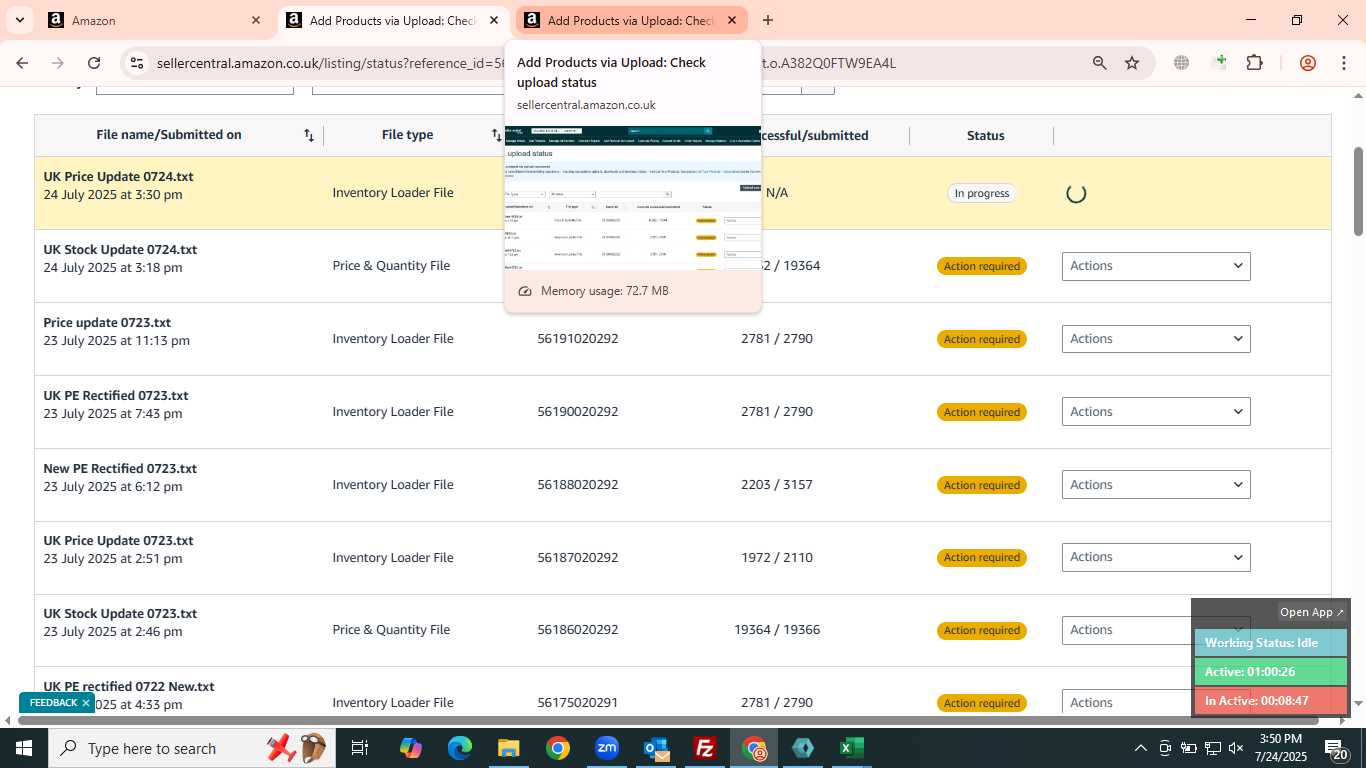Click batch ID 56191020292
The image size is (1366, 768).
[577, 339]
